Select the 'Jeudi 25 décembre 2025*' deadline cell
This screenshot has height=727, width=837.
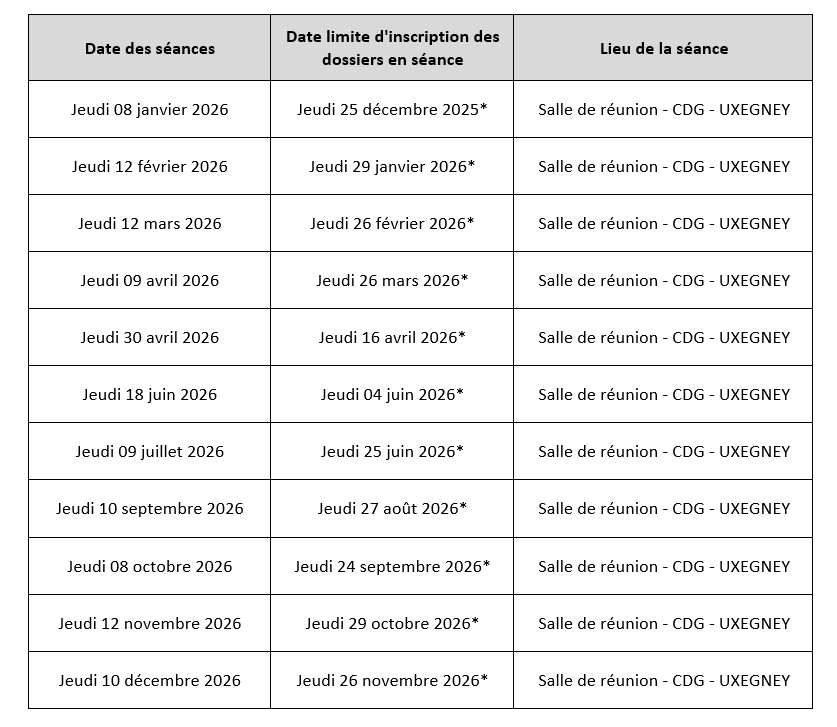pos(392,109)
